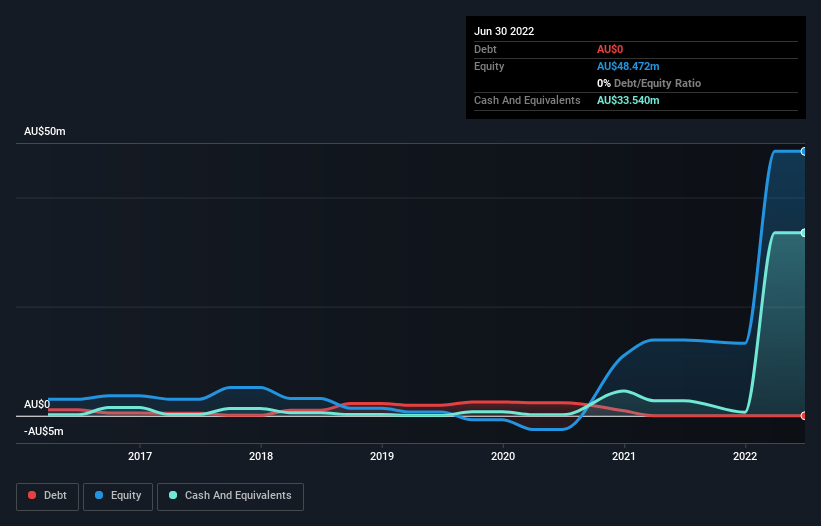Image resolution: width=821 pixels, height=526 pixels.
Task: Click the AU$50m axis label
Action: coord(45,131)
